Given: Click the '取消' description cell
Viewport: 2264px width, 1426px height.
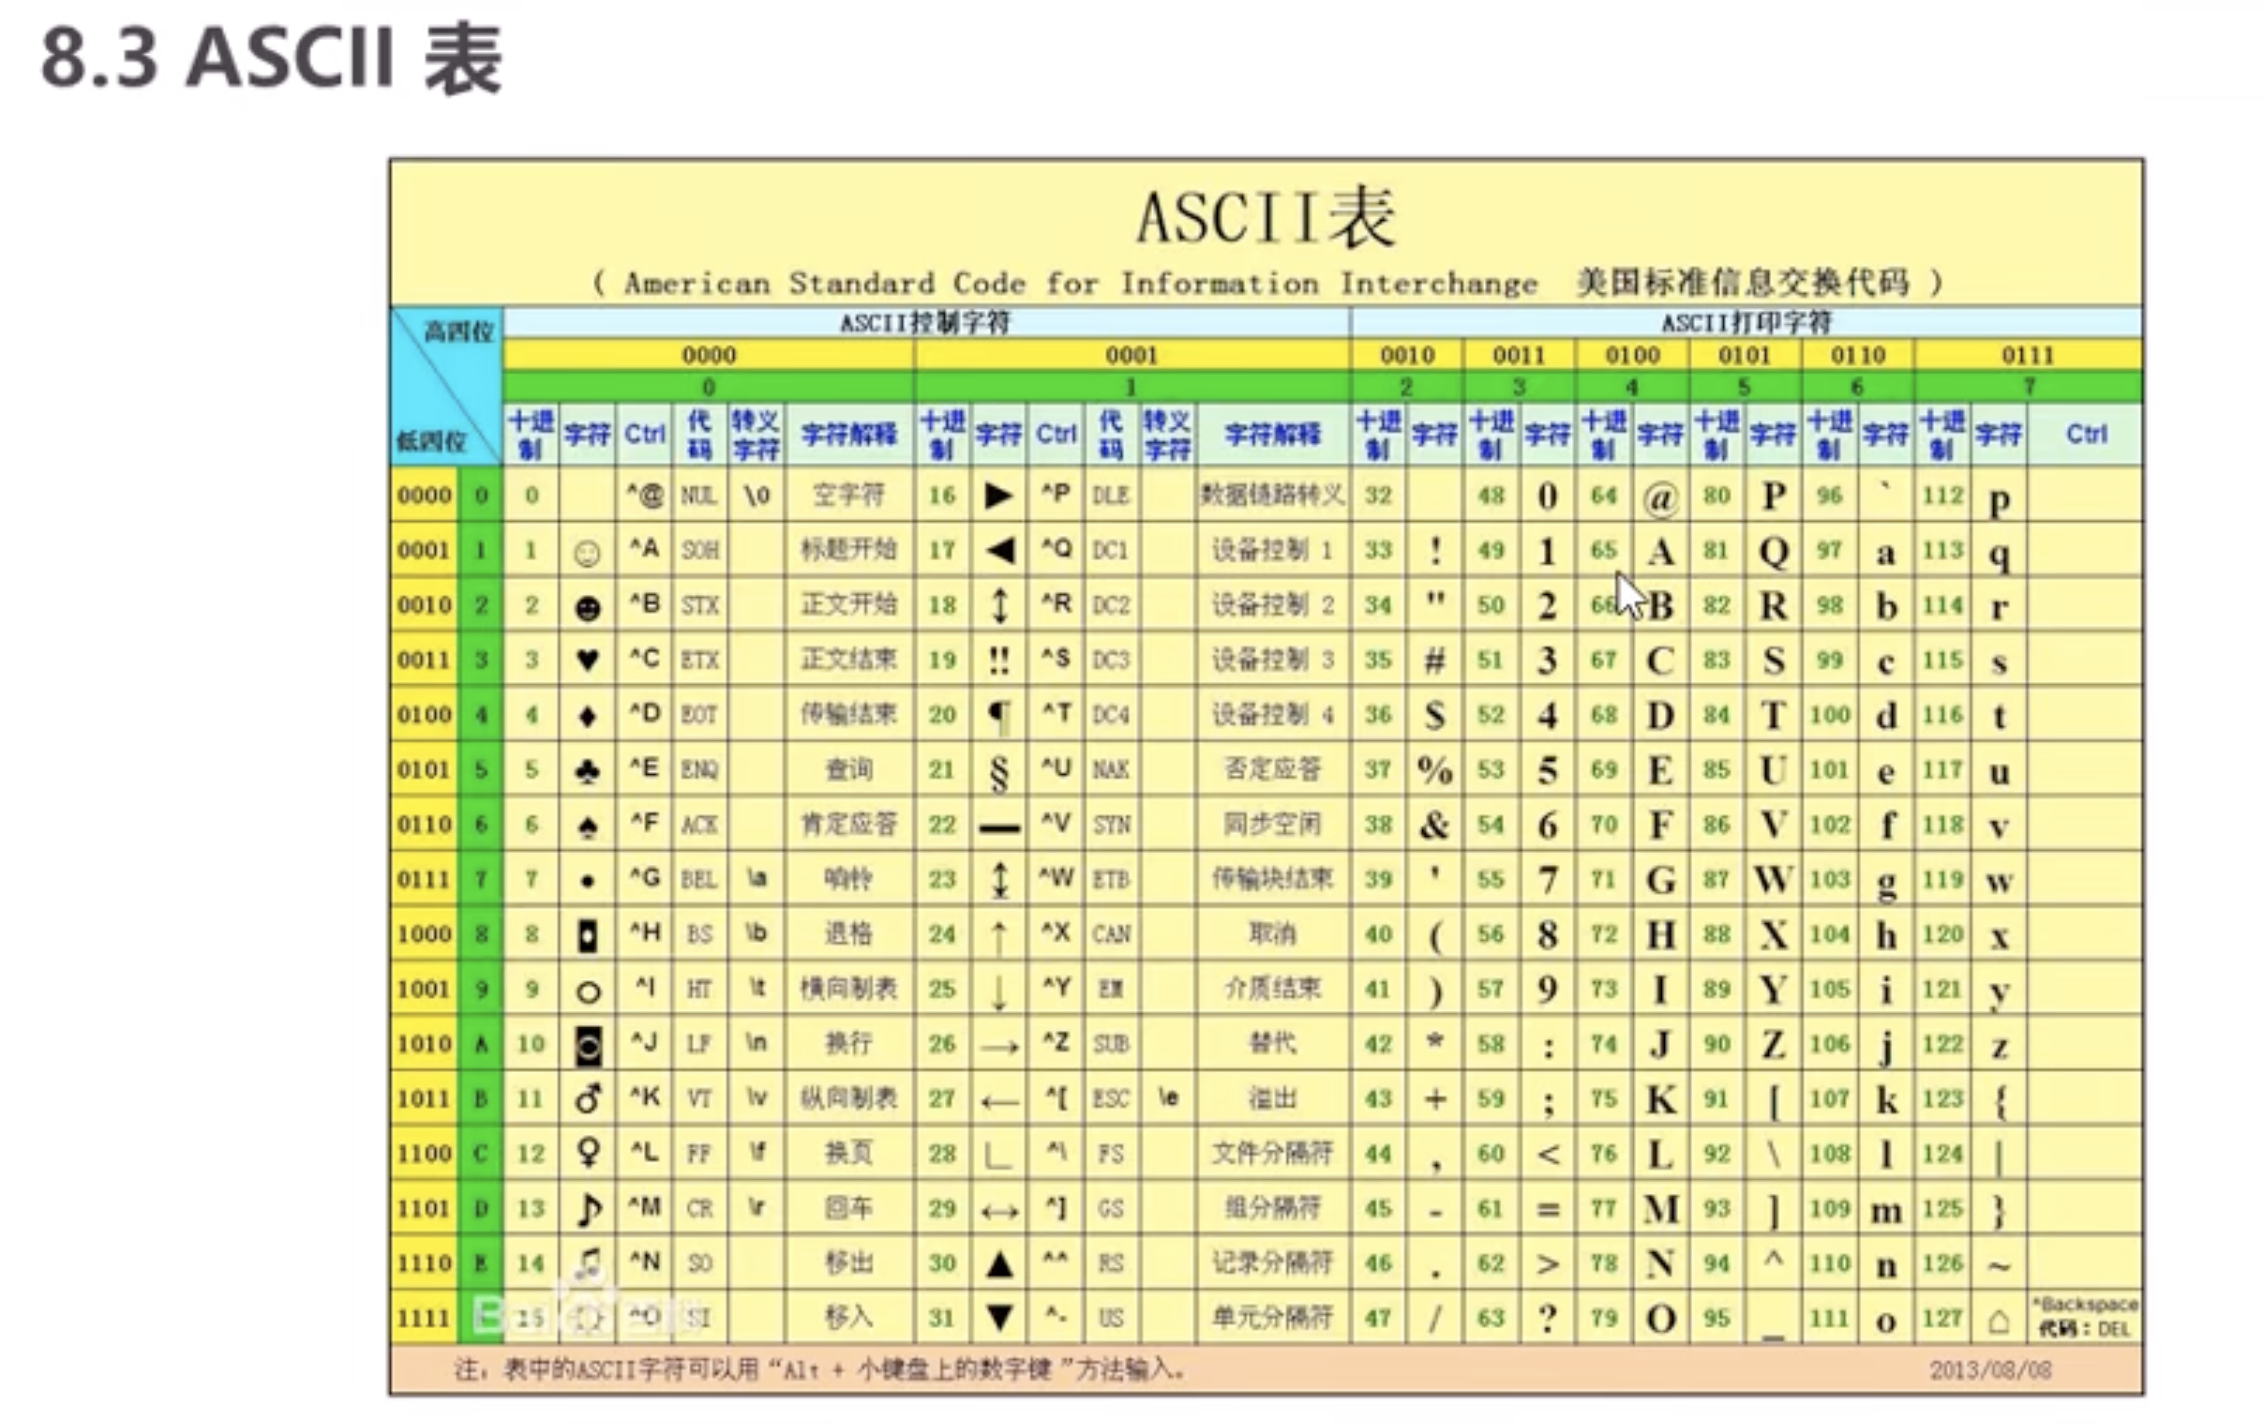Looking at the screenshot, I should click(x=1272, y=934).
